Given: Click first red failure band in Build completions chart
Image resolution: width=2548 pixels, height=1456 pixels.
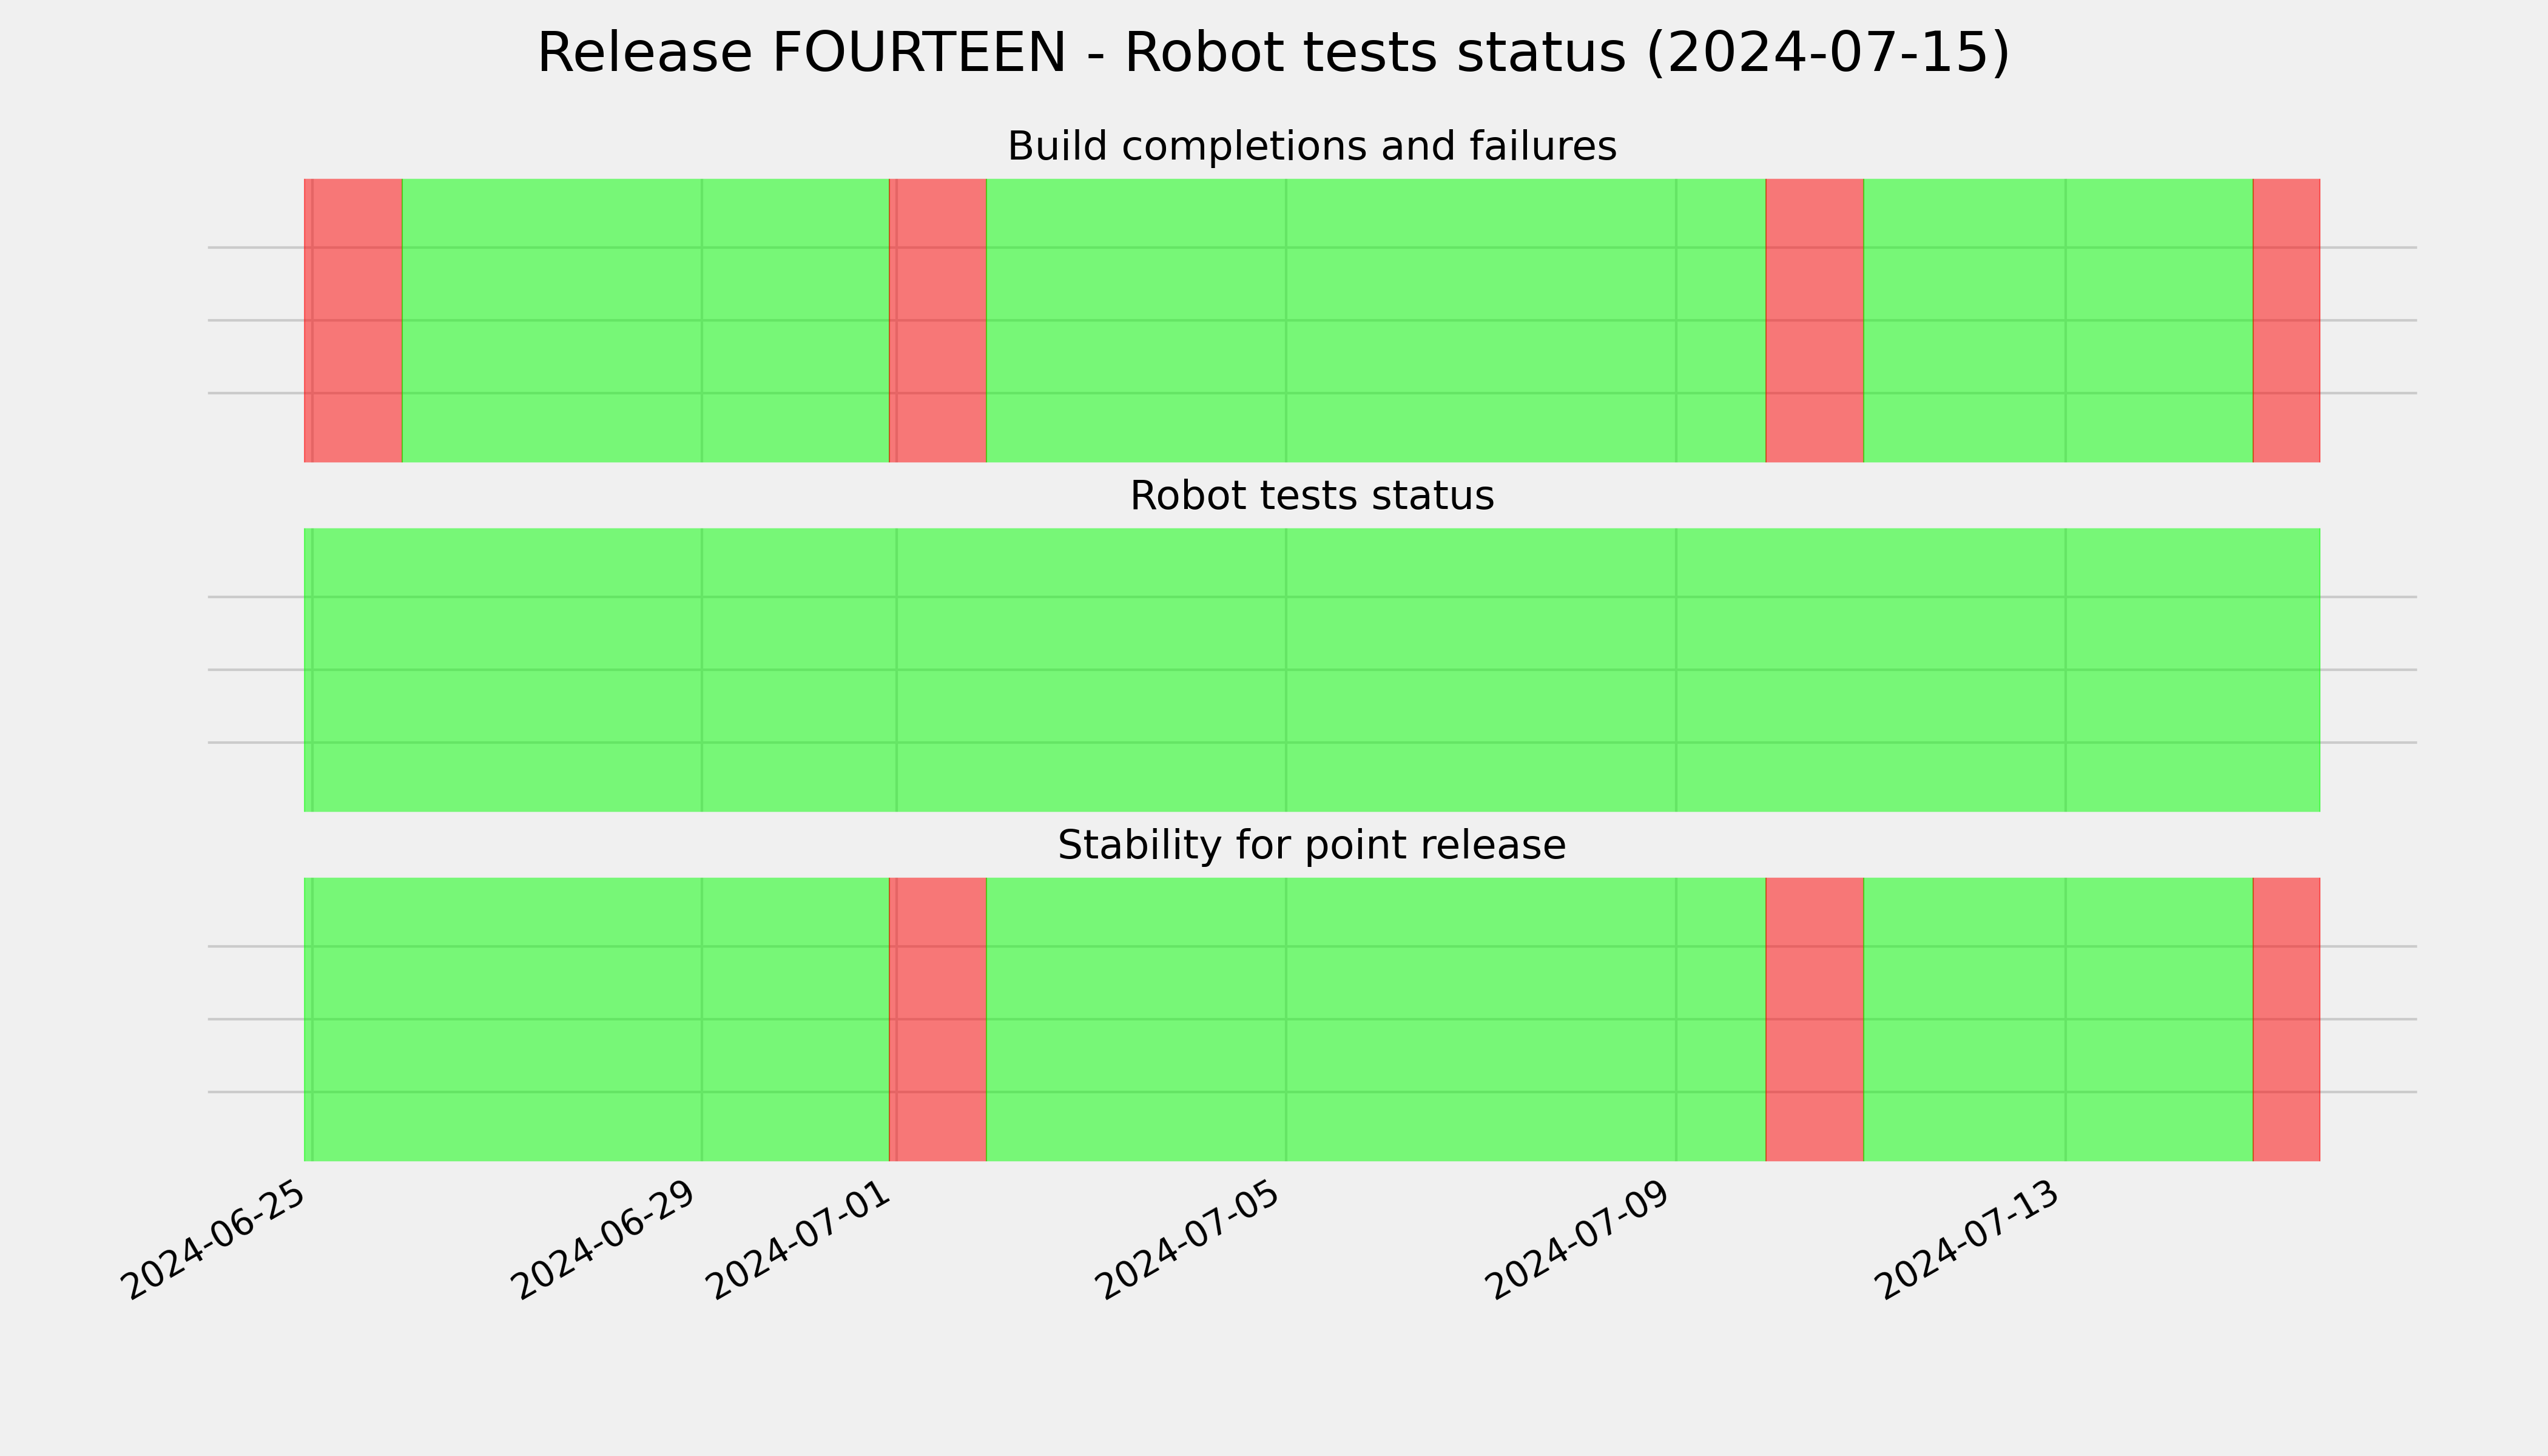Looking at the screenshot, I should tap(353, 320).
